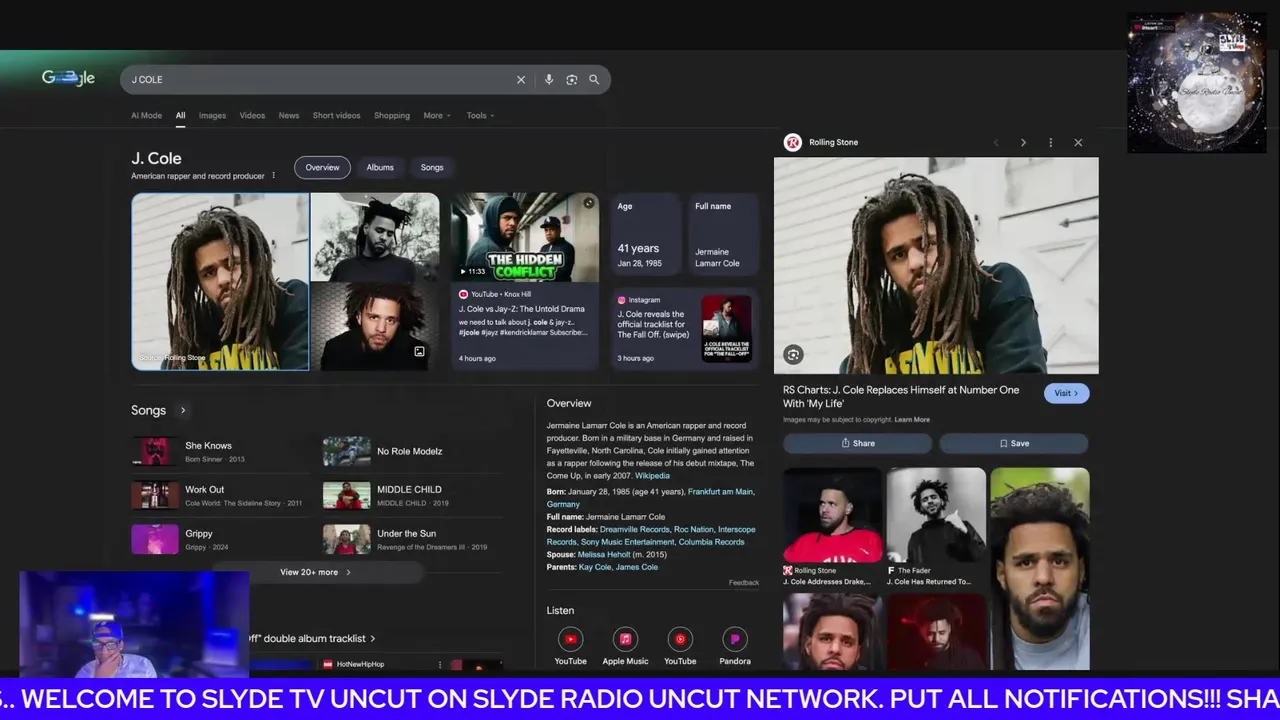
Task: Open Shopping tab
Action: pos(392,115)
